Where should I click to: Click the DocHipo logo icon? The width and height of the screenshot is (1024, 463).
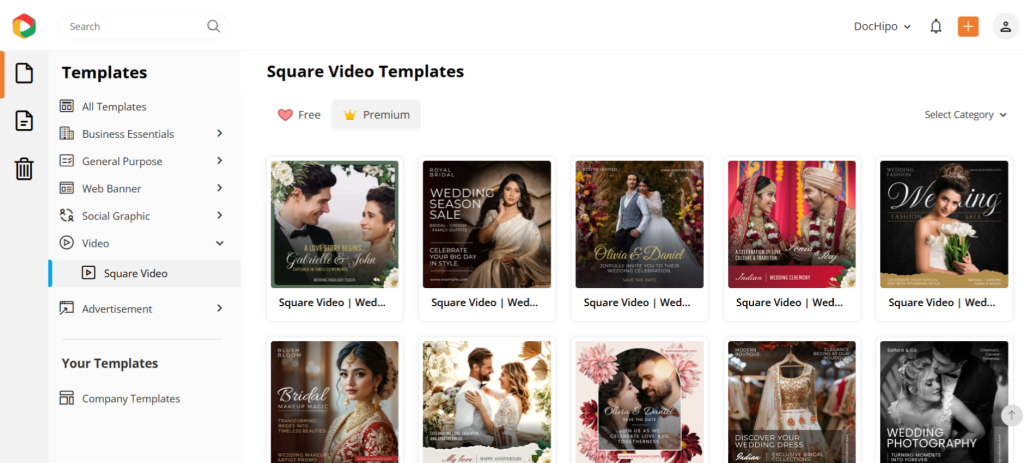pos(24,26)
